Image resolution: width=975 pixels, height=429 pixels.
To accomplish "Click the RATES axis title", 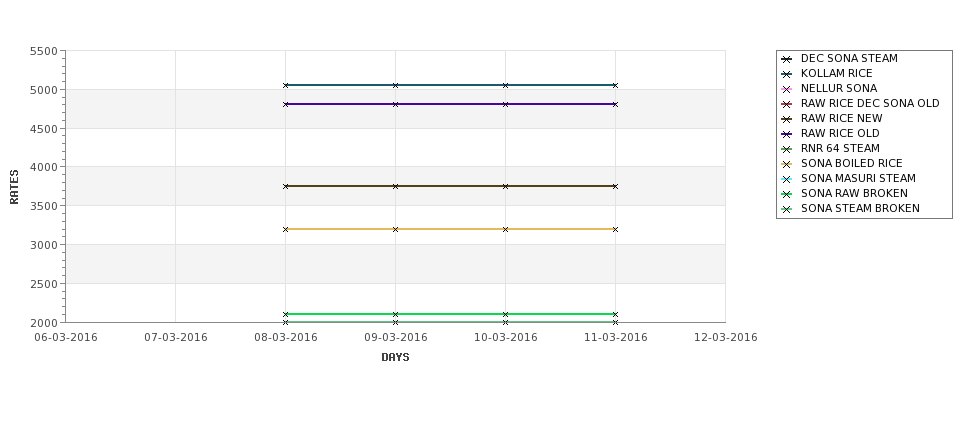I will [x=14, y=187].
